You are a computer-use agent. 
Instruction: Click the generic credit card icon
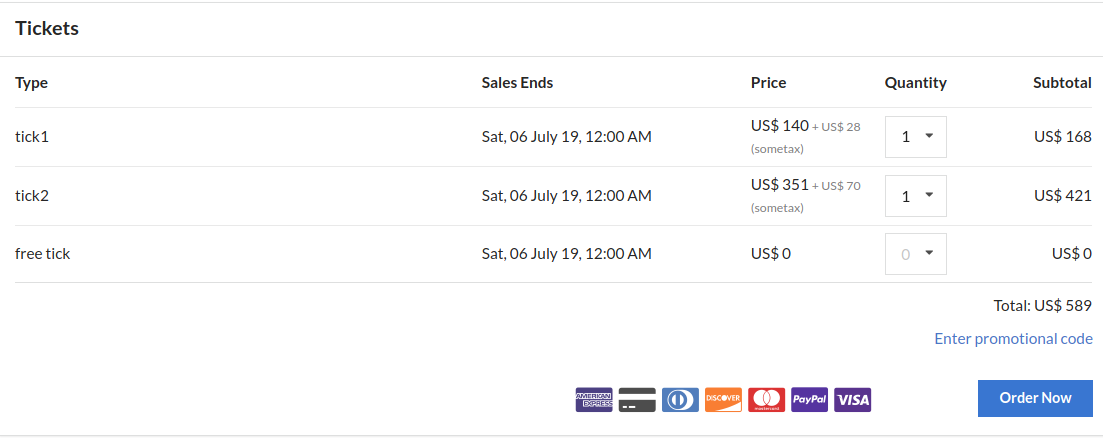tap(637, 400)
